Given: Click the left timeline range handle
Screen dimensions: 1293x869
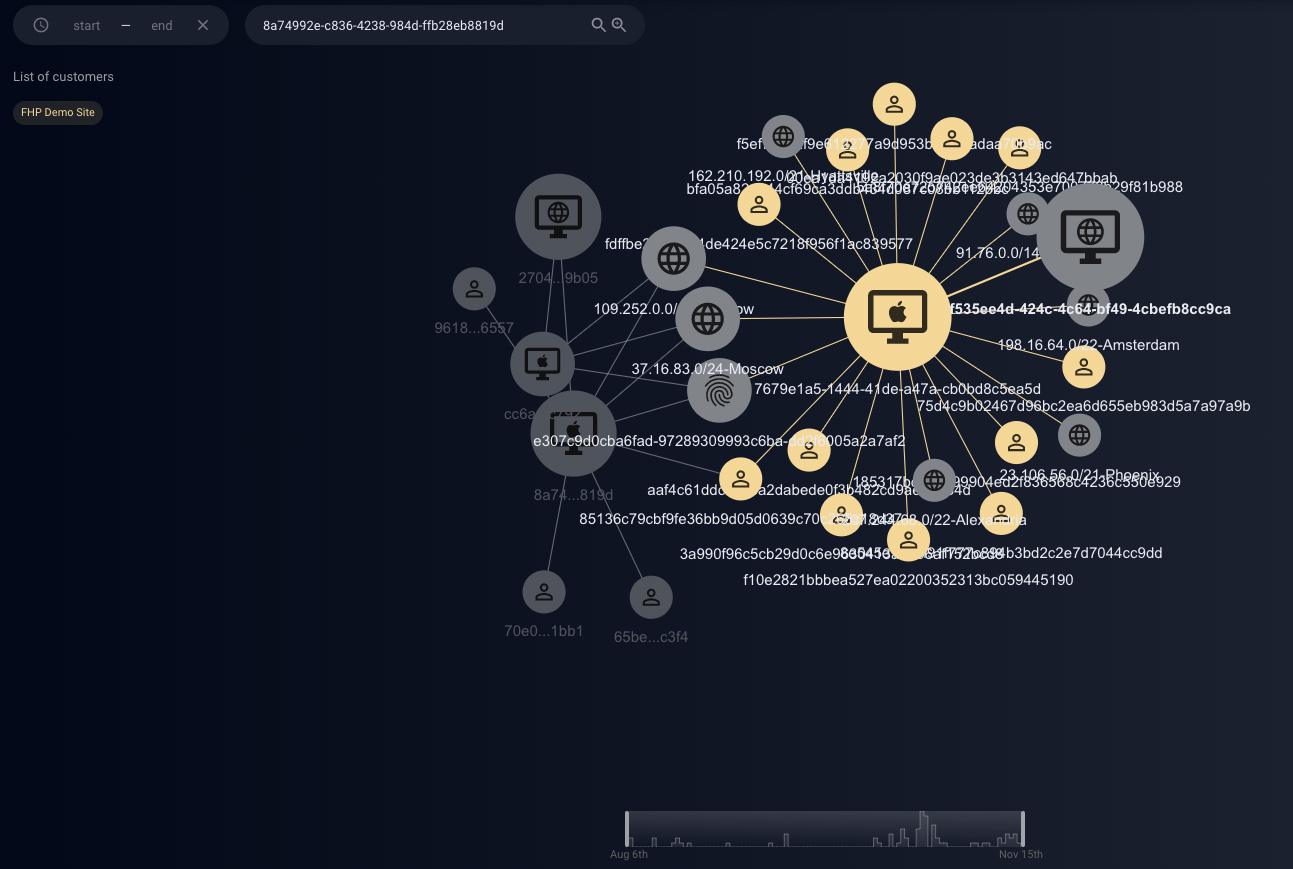Looking at the screenshot, I should pyautogui.click(x=627, y=829).
